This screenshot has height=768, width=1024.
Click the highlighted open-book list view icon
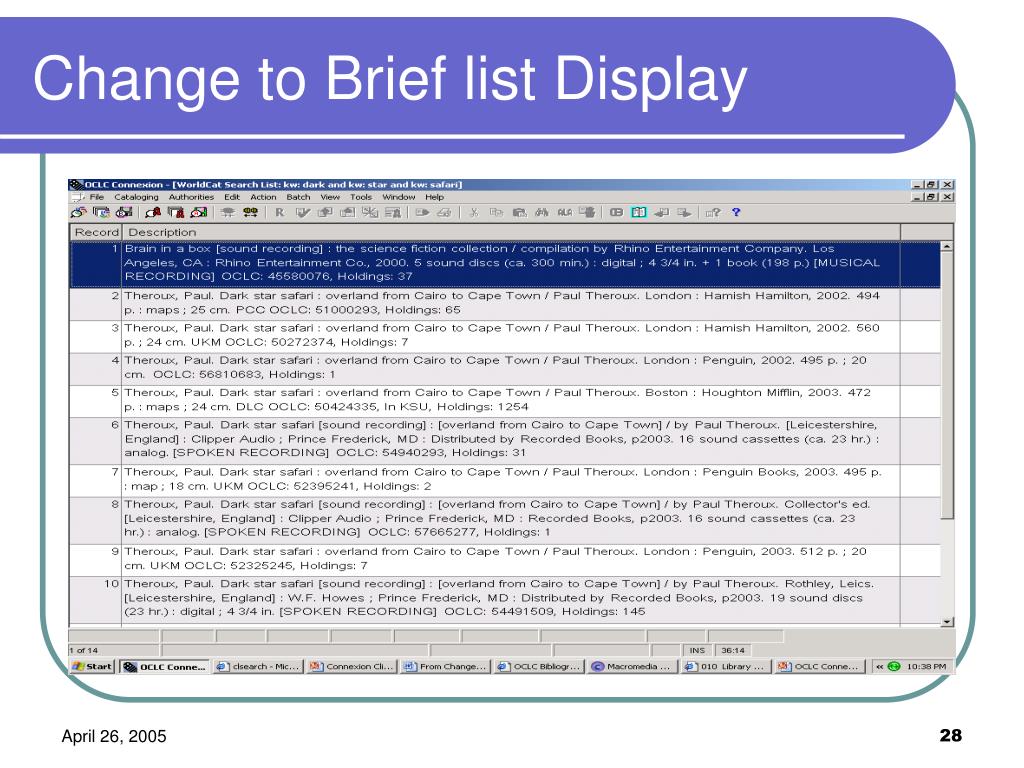tap(639, 212)
